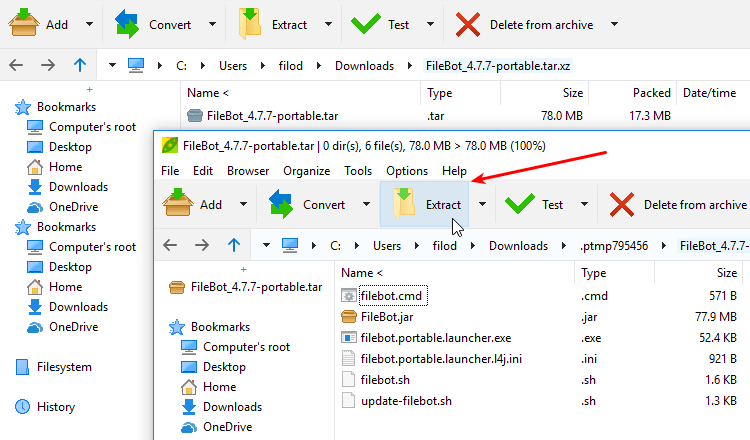Click the green Test checkmark in back window
This screenshot has height=440, width=750.
tap(365, 24)
